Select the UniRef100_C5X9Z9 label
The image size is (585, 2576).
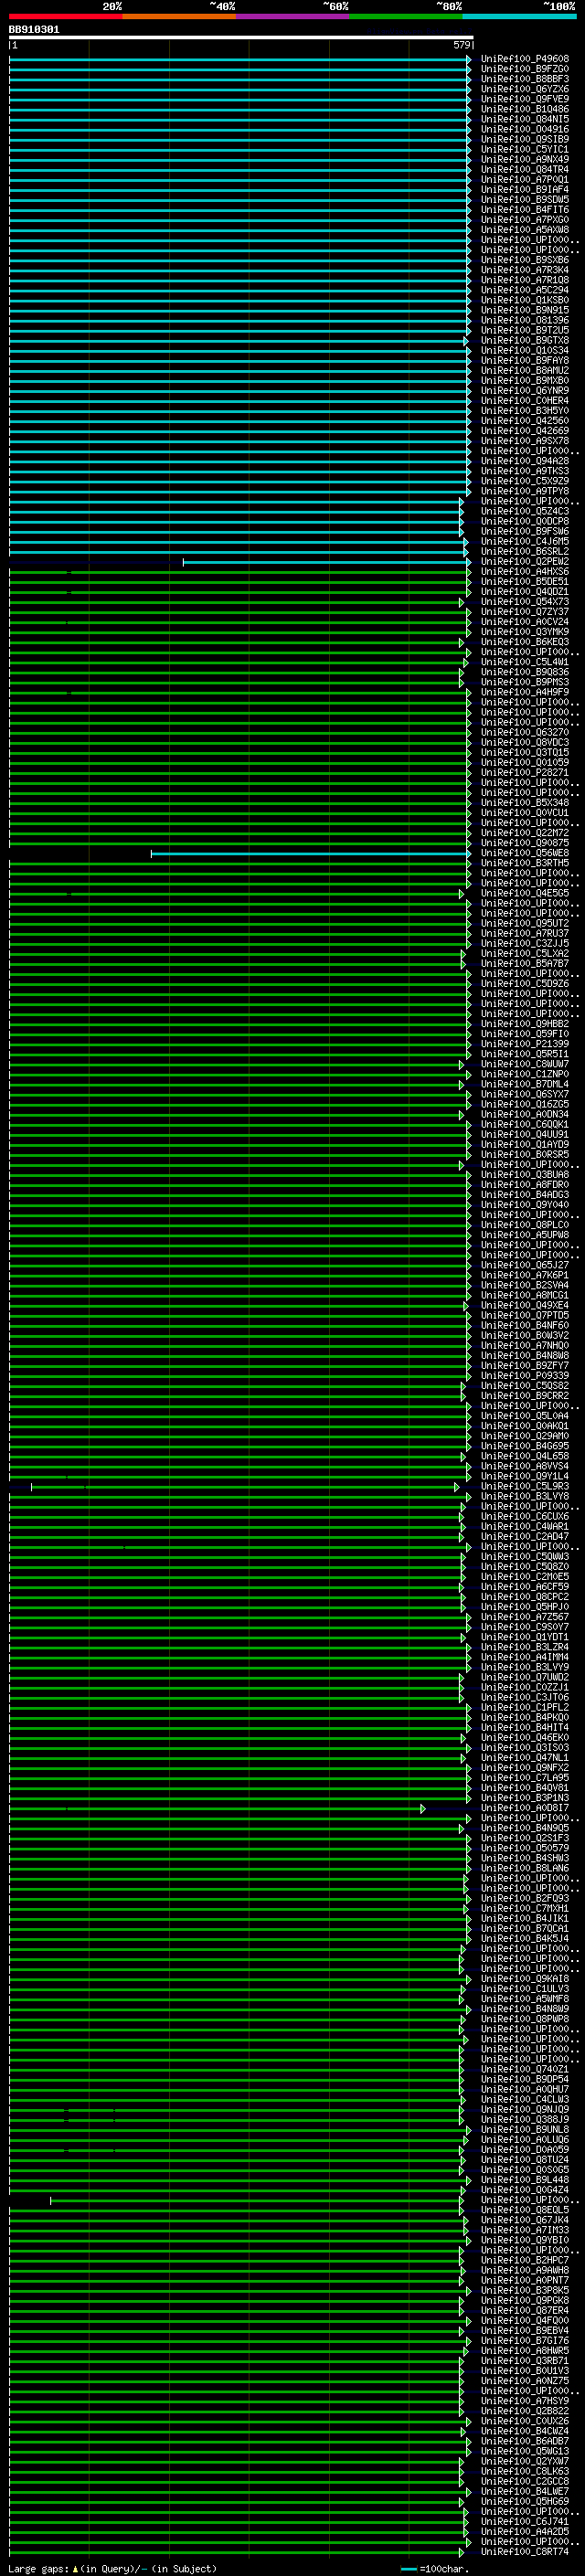click(525, 481)
